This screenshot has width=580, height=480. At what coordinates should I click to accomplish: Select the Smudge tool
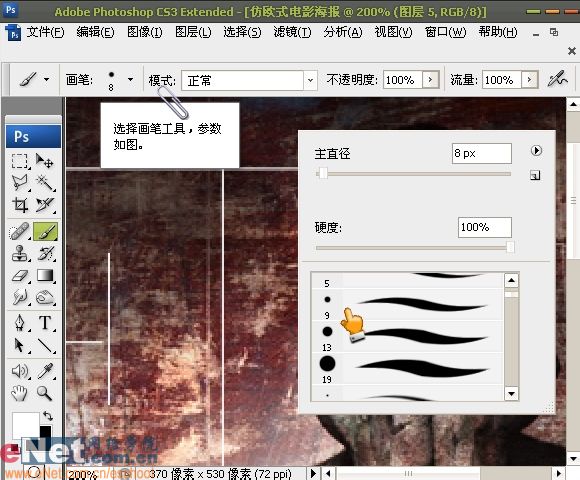click(x=20, y=297)
